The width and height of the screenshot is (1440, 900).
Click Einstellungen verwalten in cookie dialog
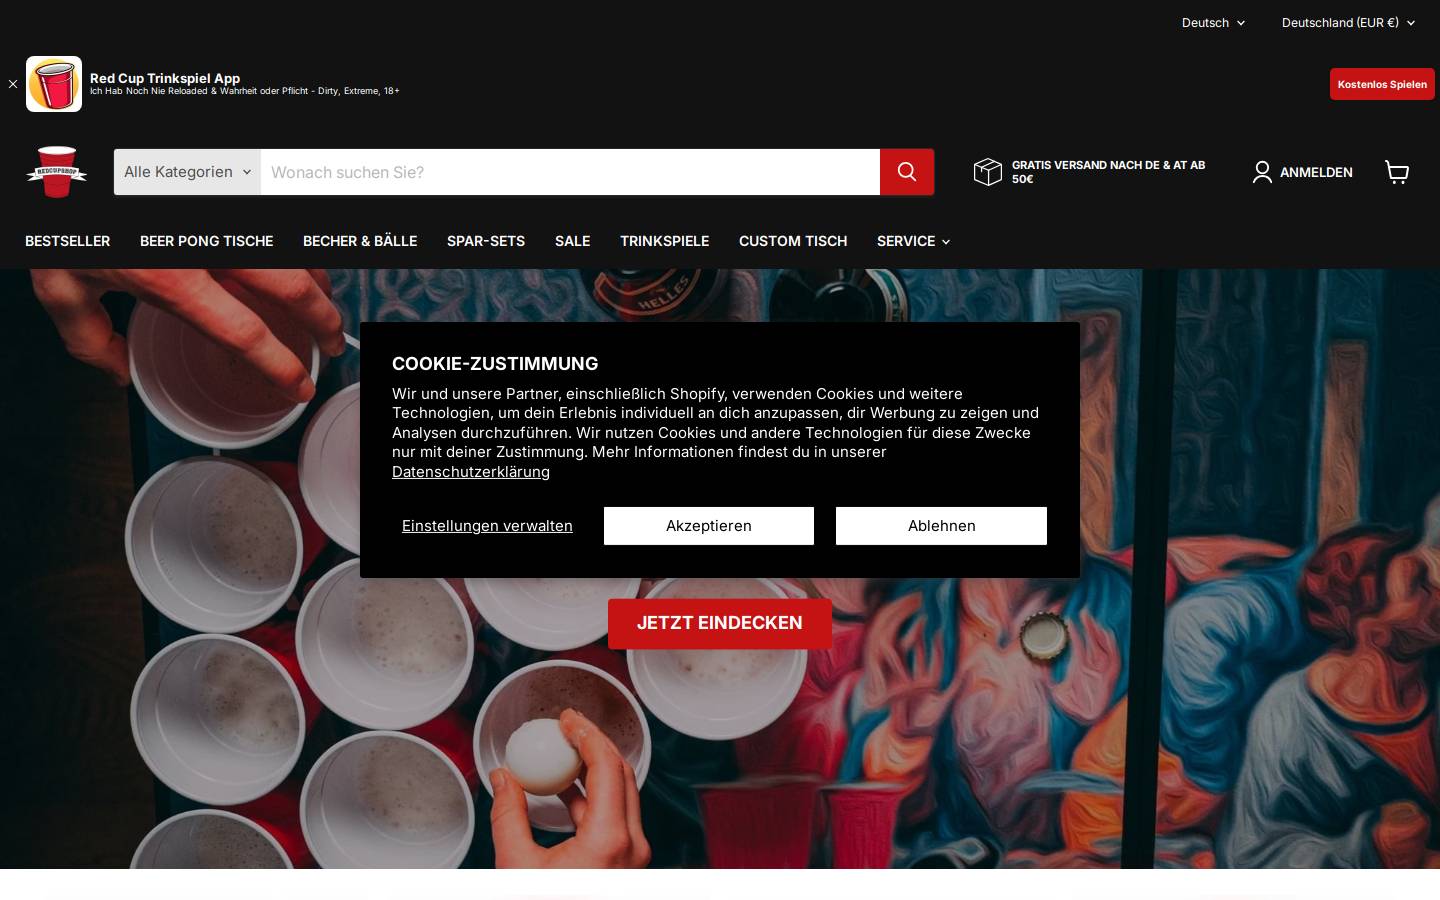[x=487, y=526]
